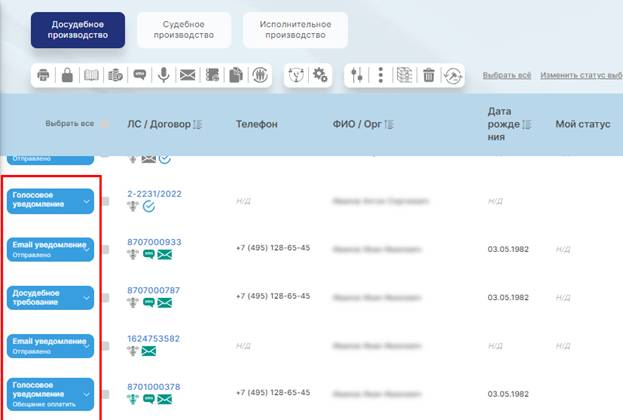Click the microphone voice notification icon
This screenshot has height=420, width=623.
click(x=163, y=75)
